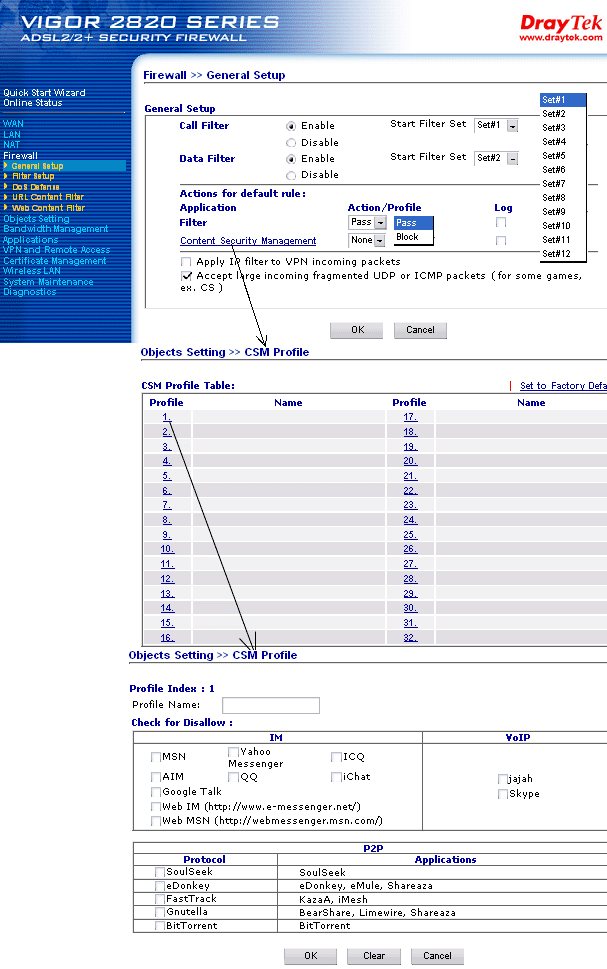Open Wireless LAN menu
The image size is (607, 969).
pyautogui.click(x=32, y=271)
